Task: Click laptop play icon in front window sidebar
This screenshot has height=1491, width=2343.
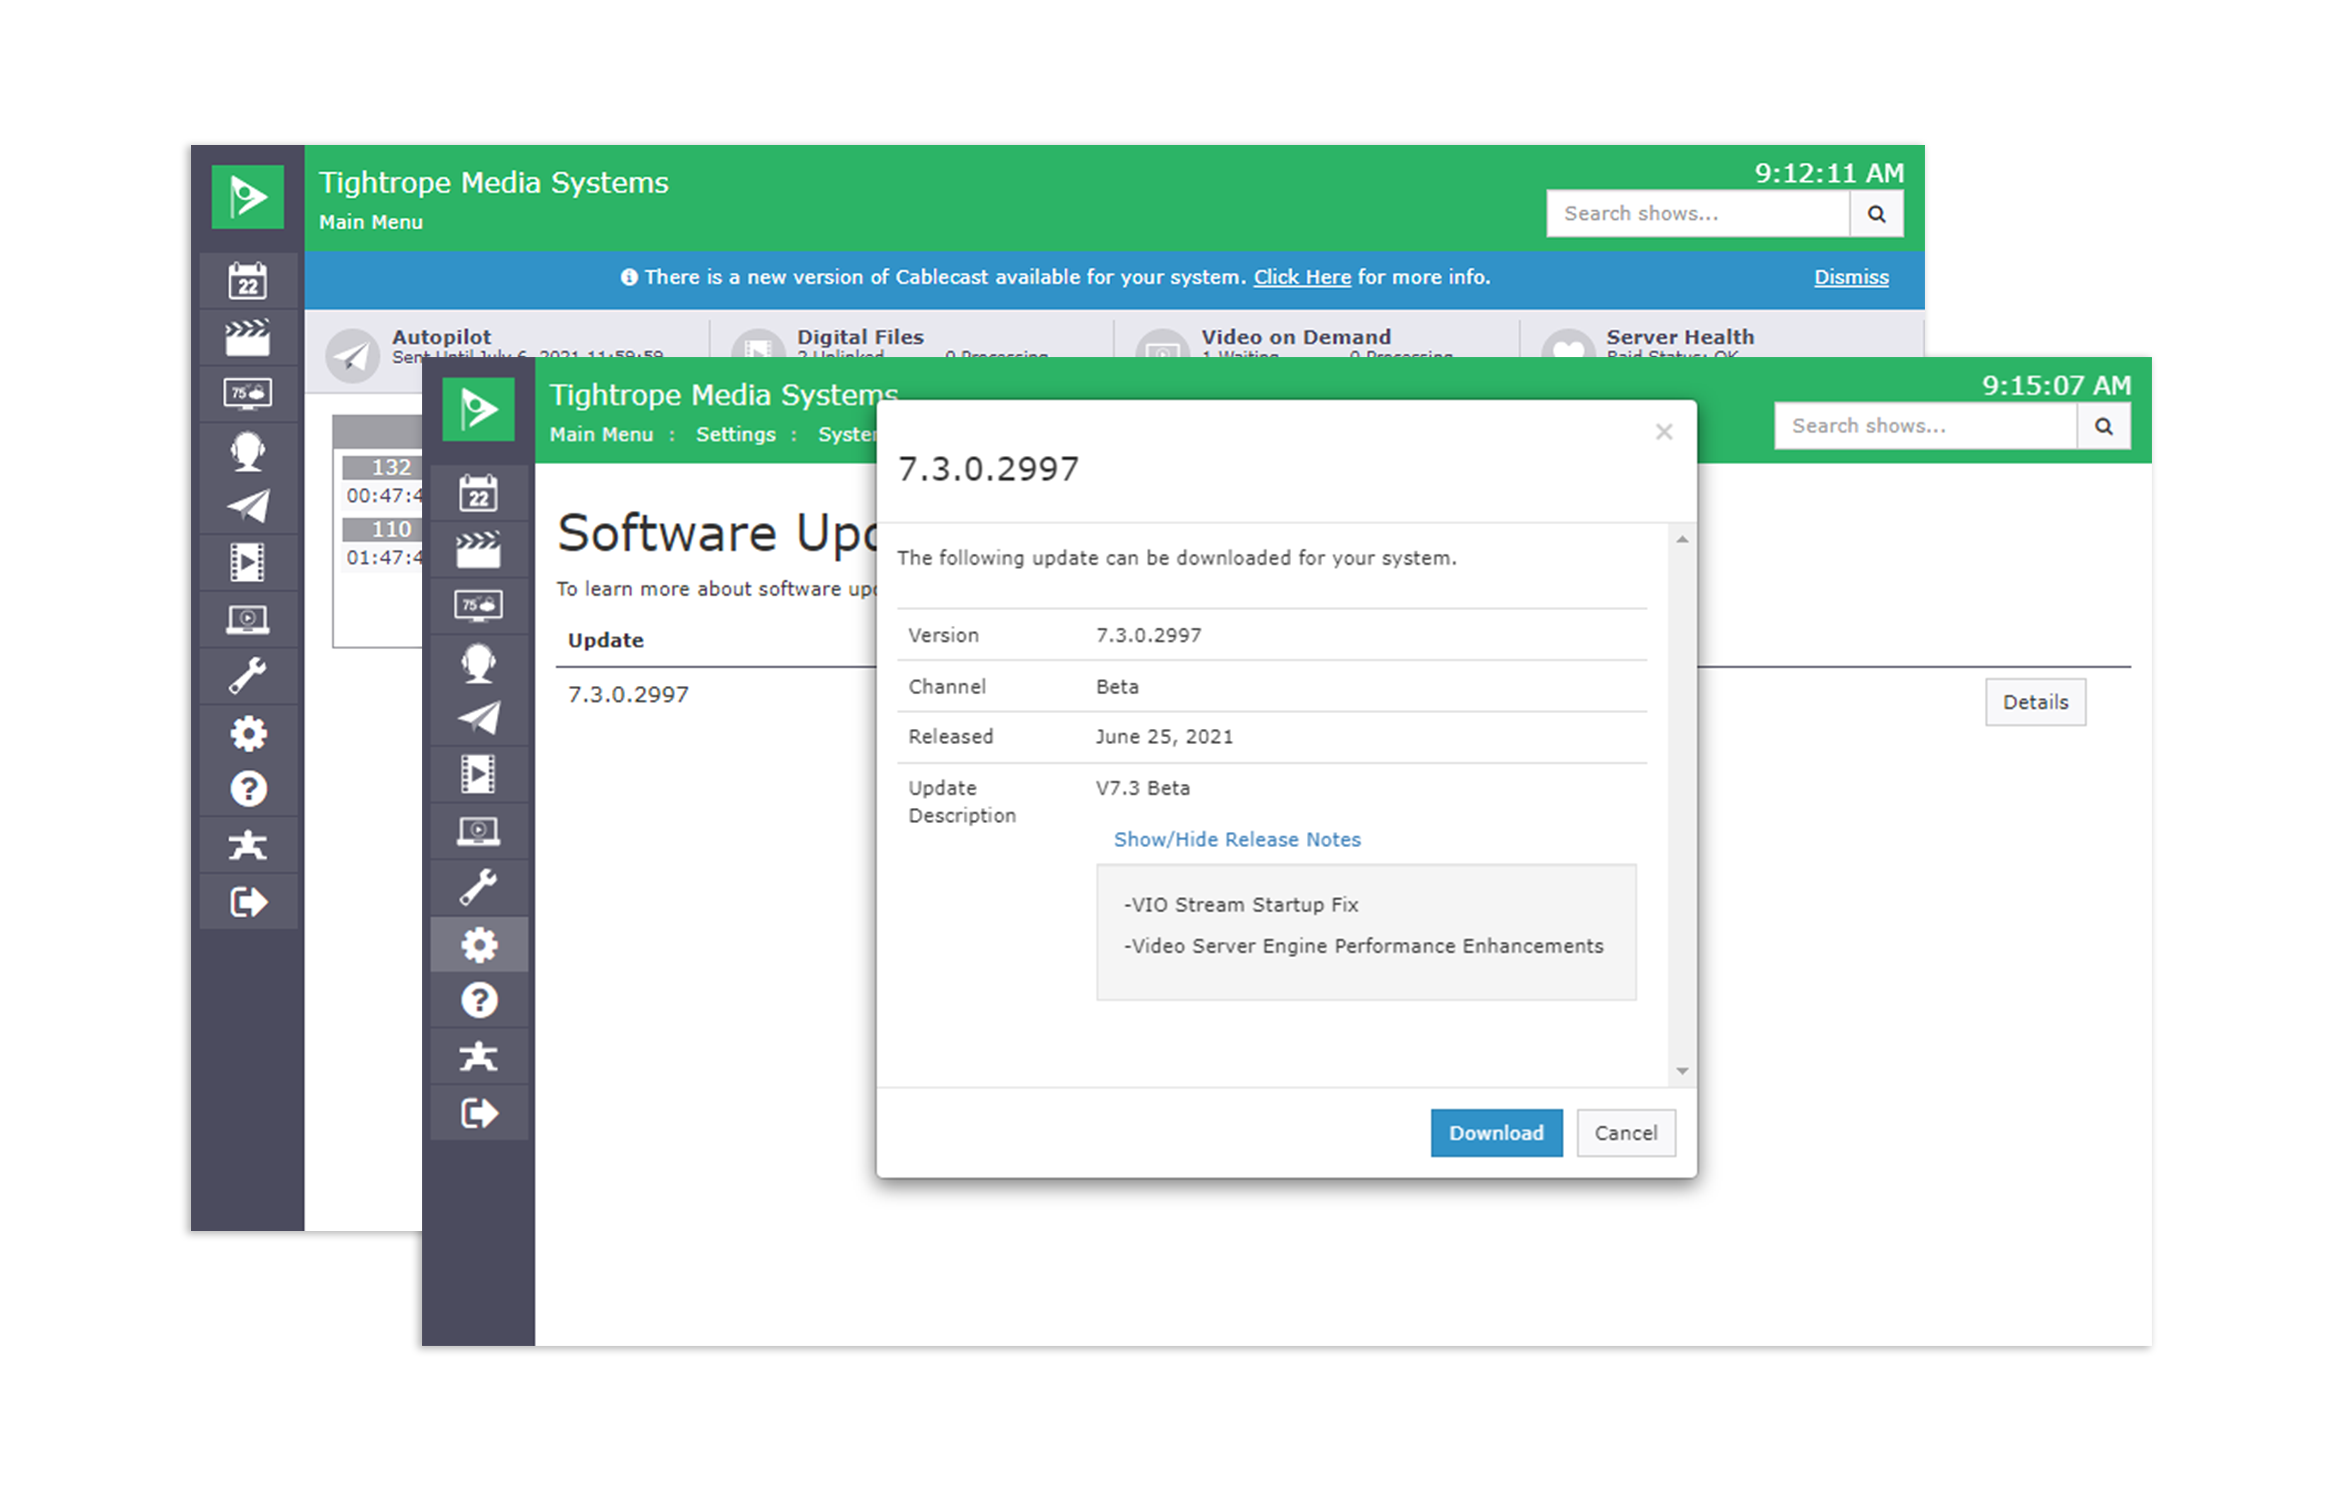Action: [479, 832]
